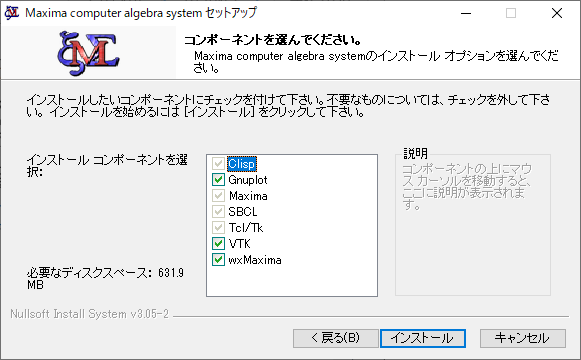Minimize the setup window
Image resolution: width=581 pixels, height=360 pixels.
pos(466,13)
